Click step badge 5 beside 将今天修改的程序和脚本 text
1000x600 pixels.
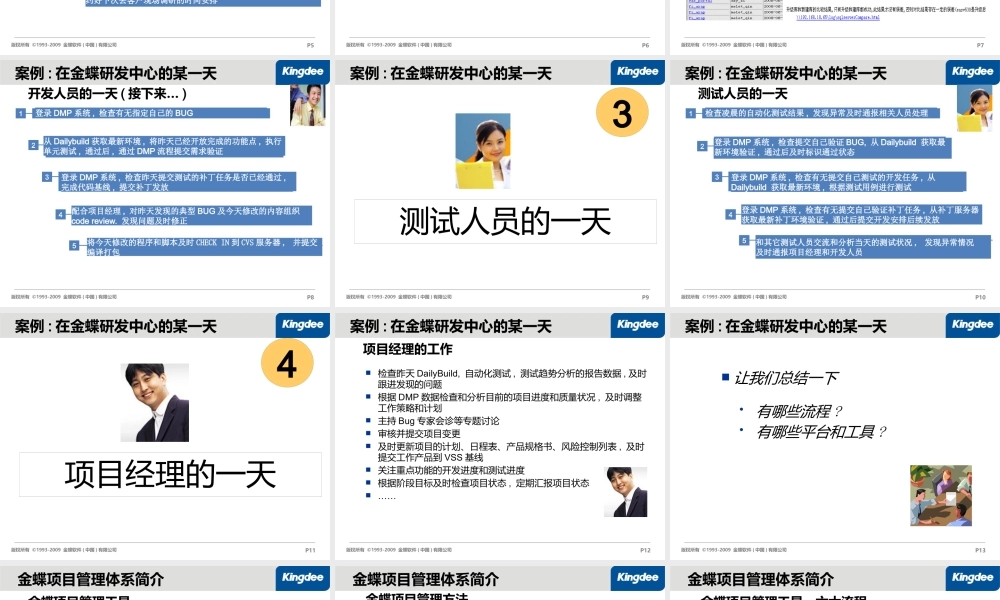(74, 245)
